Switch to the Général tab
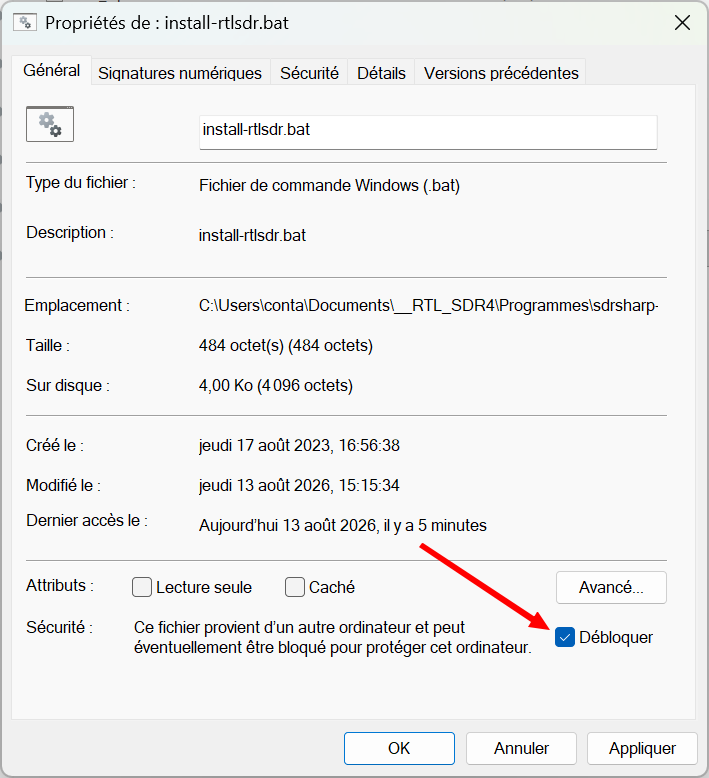This screenshot has width=709, height=778. click(52, 70)
